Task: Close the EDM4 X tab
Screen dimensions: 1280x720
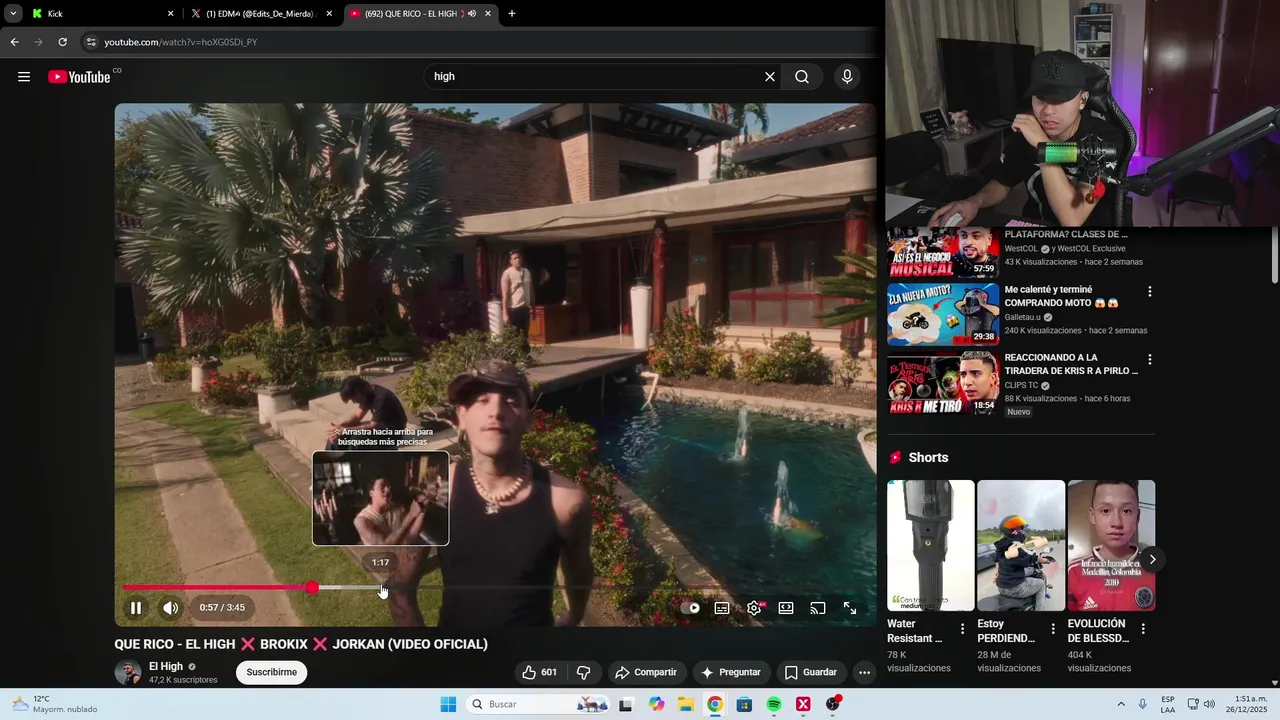Action: [x=329, y=14]
